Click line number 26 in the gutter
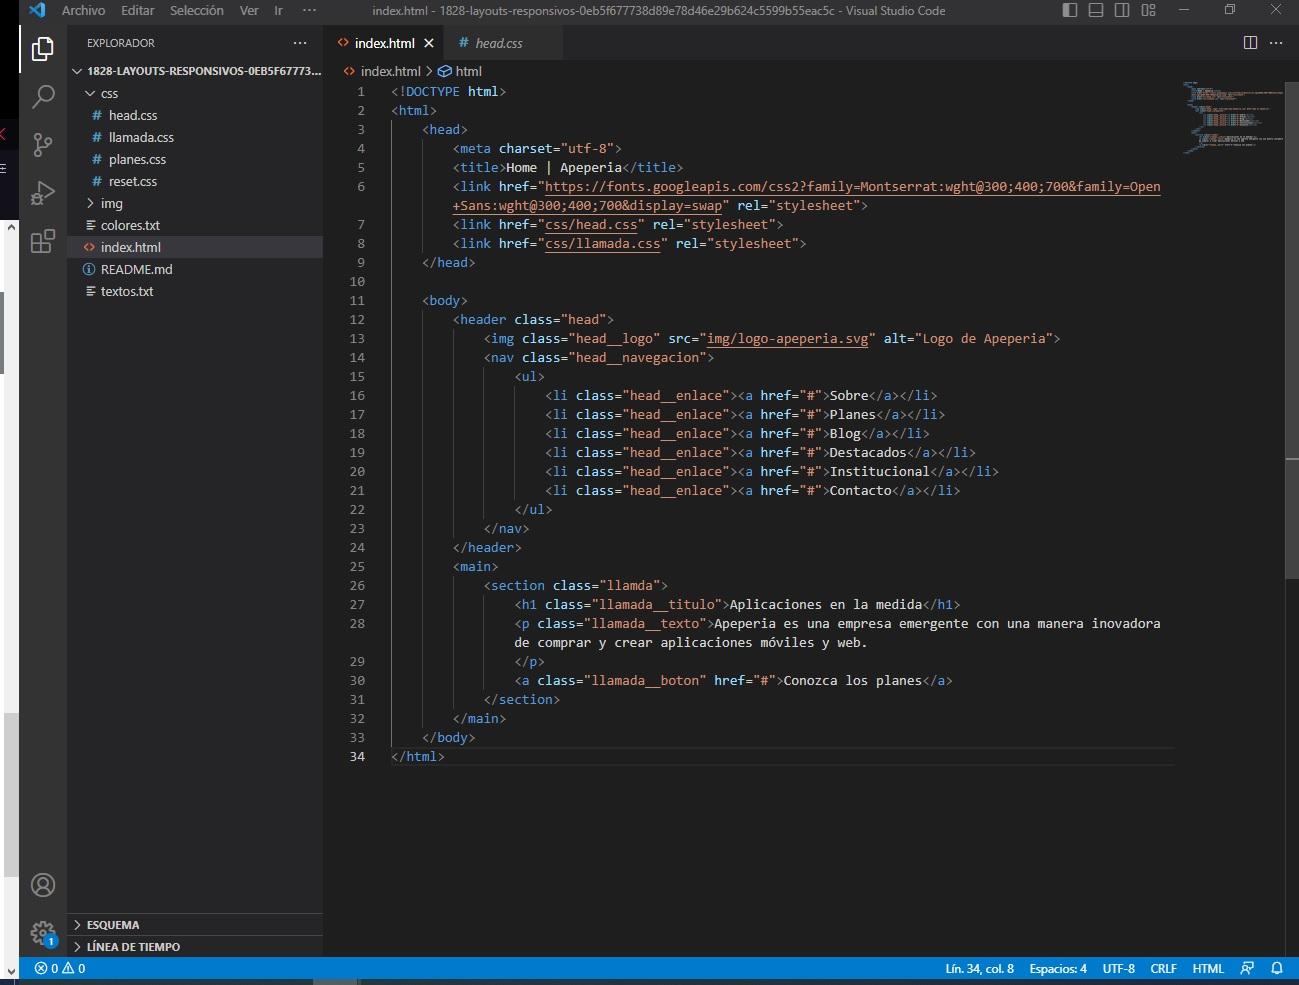The width and height of the screenshot is (1299, 985). pyautogui.click(x=357, y=585)
